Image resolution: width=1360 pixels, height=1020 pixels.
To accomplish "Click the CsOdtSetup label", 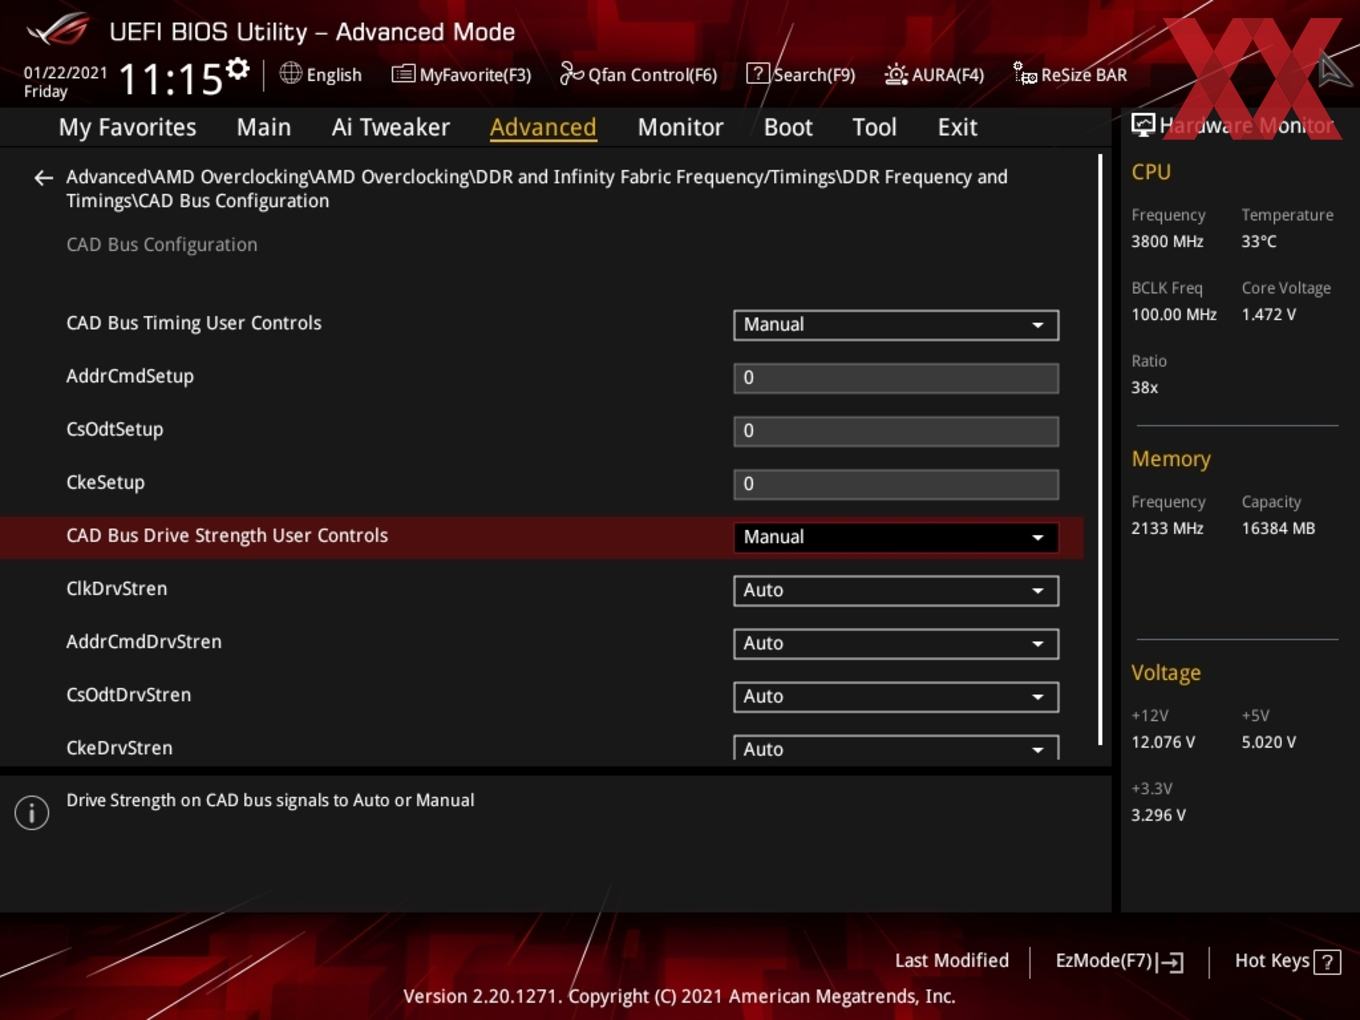I will coord(115,429).
